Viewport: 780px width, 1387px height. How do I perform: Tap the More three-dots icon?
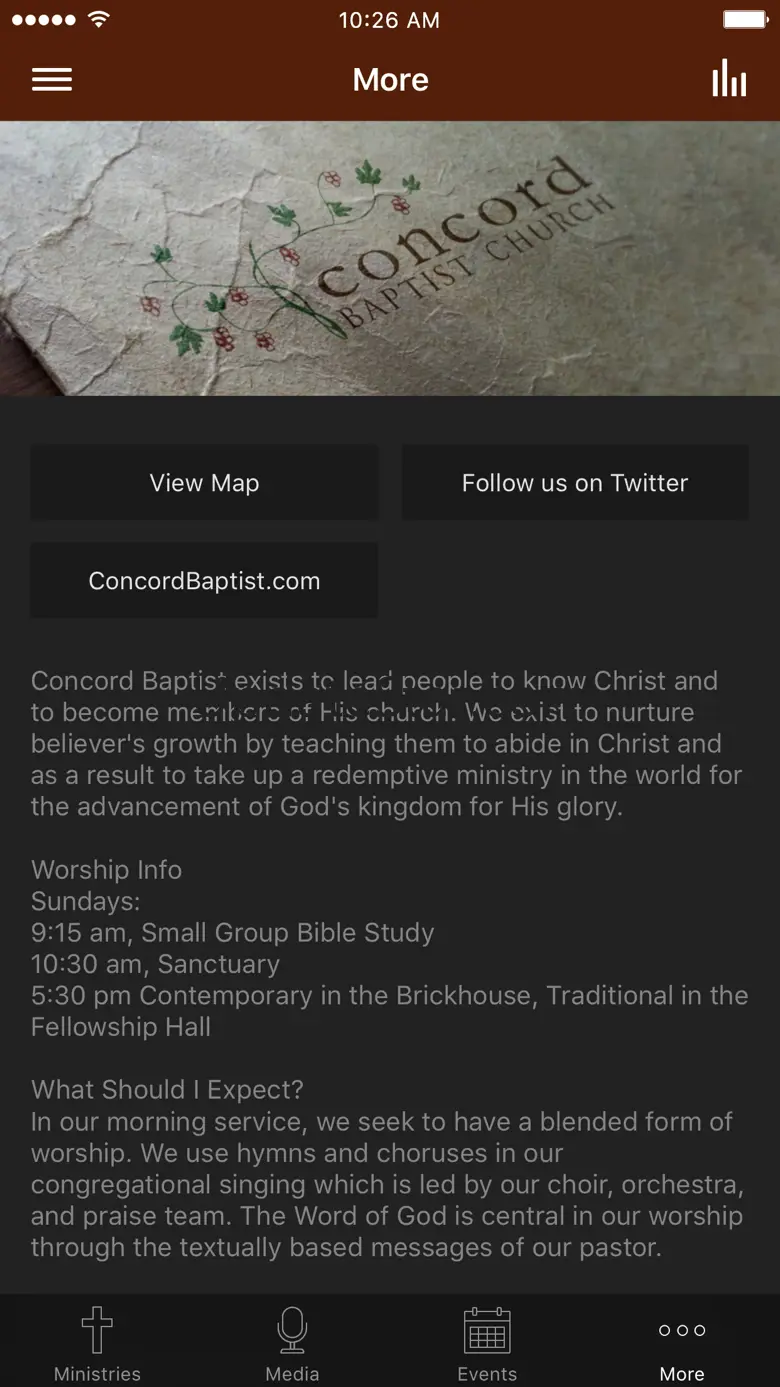coord(682,1330)
